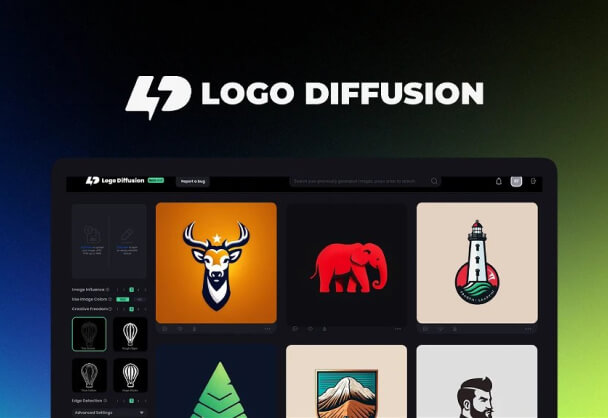
Task: Click the info icon beside Image Influence
Action: click(107, 290)
